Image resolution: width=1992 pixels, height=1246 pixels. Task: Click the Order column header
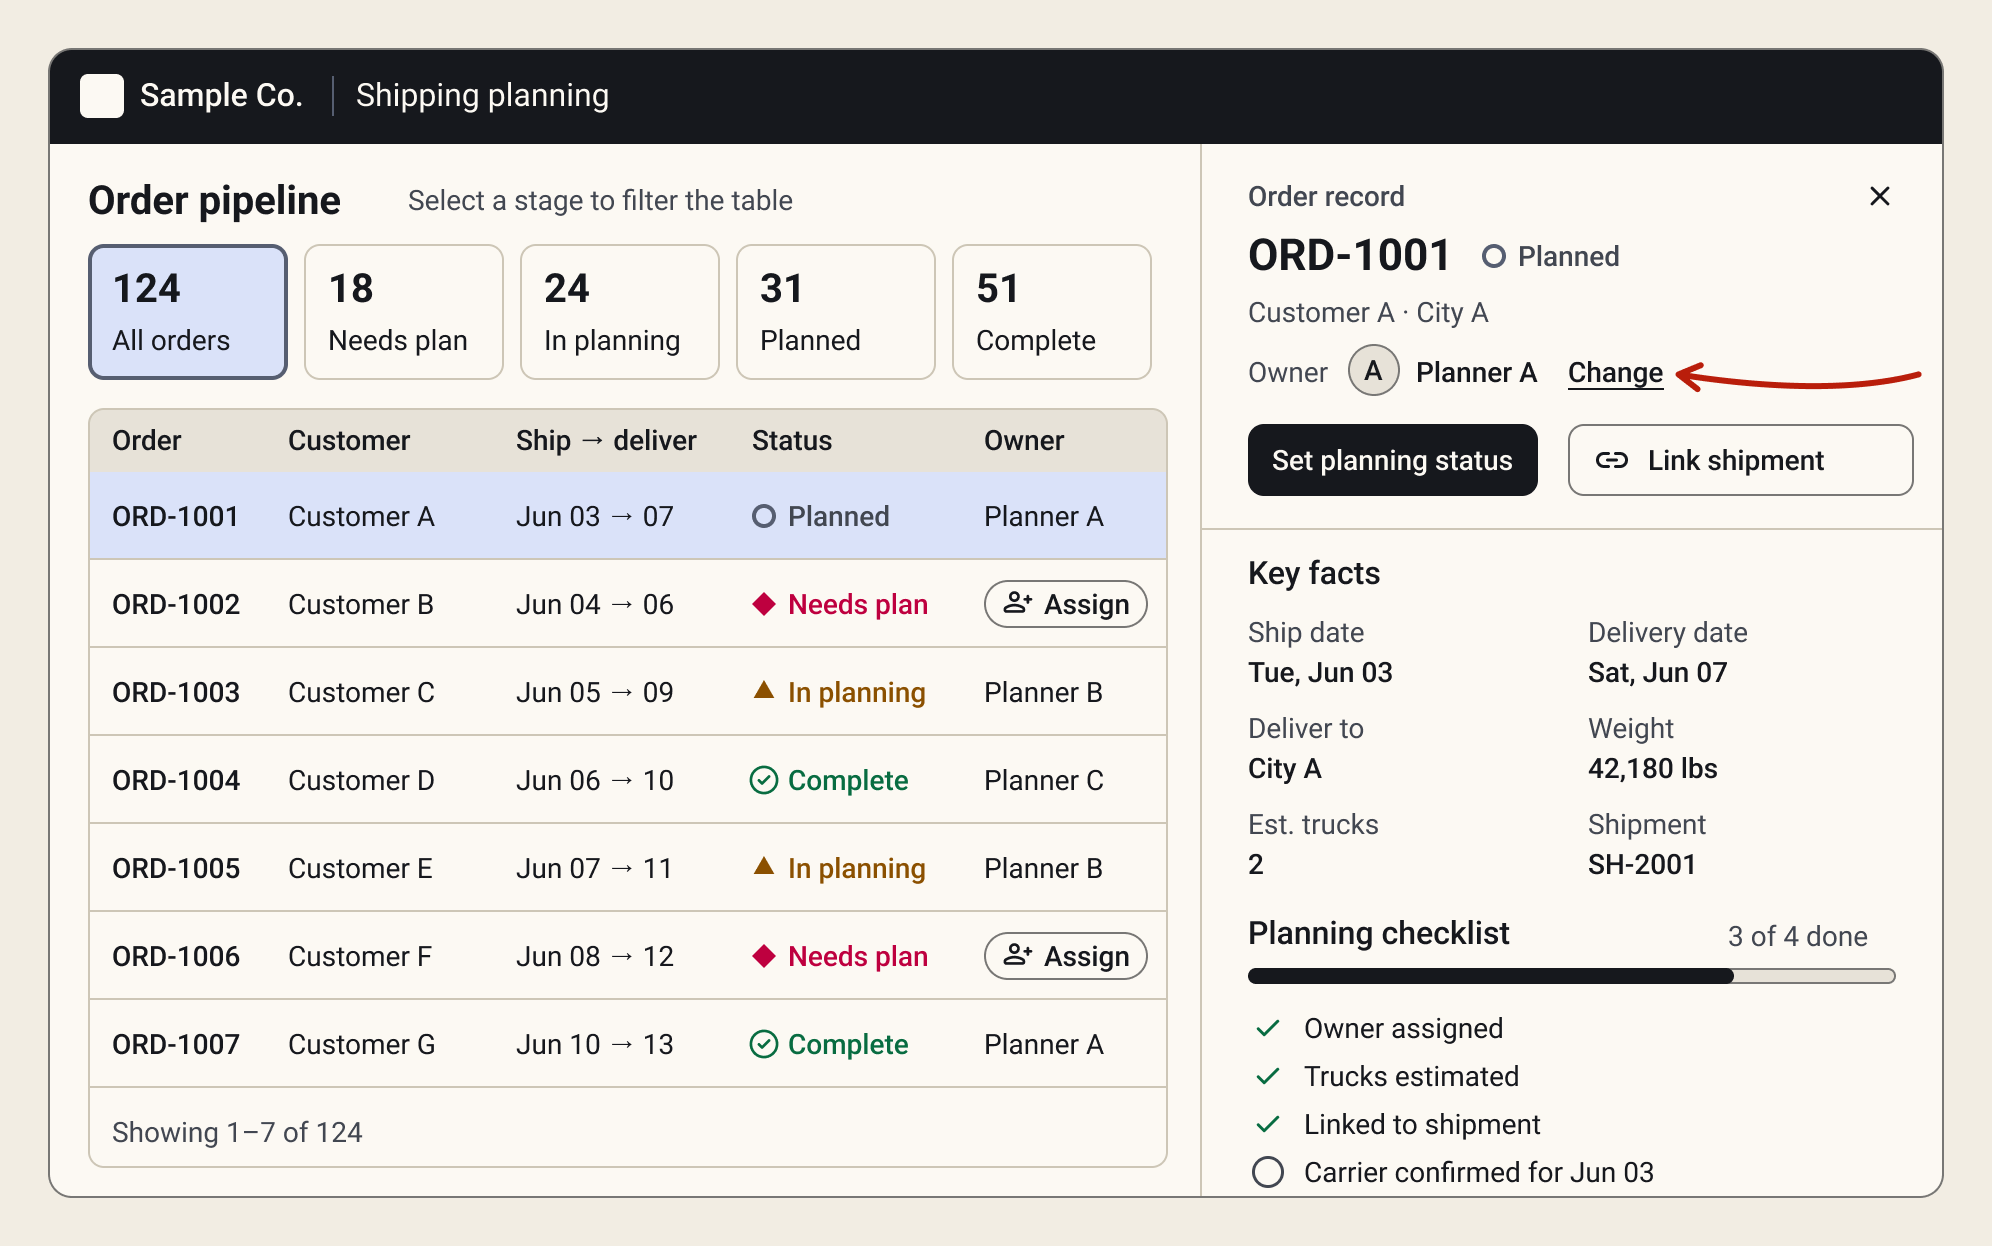[147, 440]
